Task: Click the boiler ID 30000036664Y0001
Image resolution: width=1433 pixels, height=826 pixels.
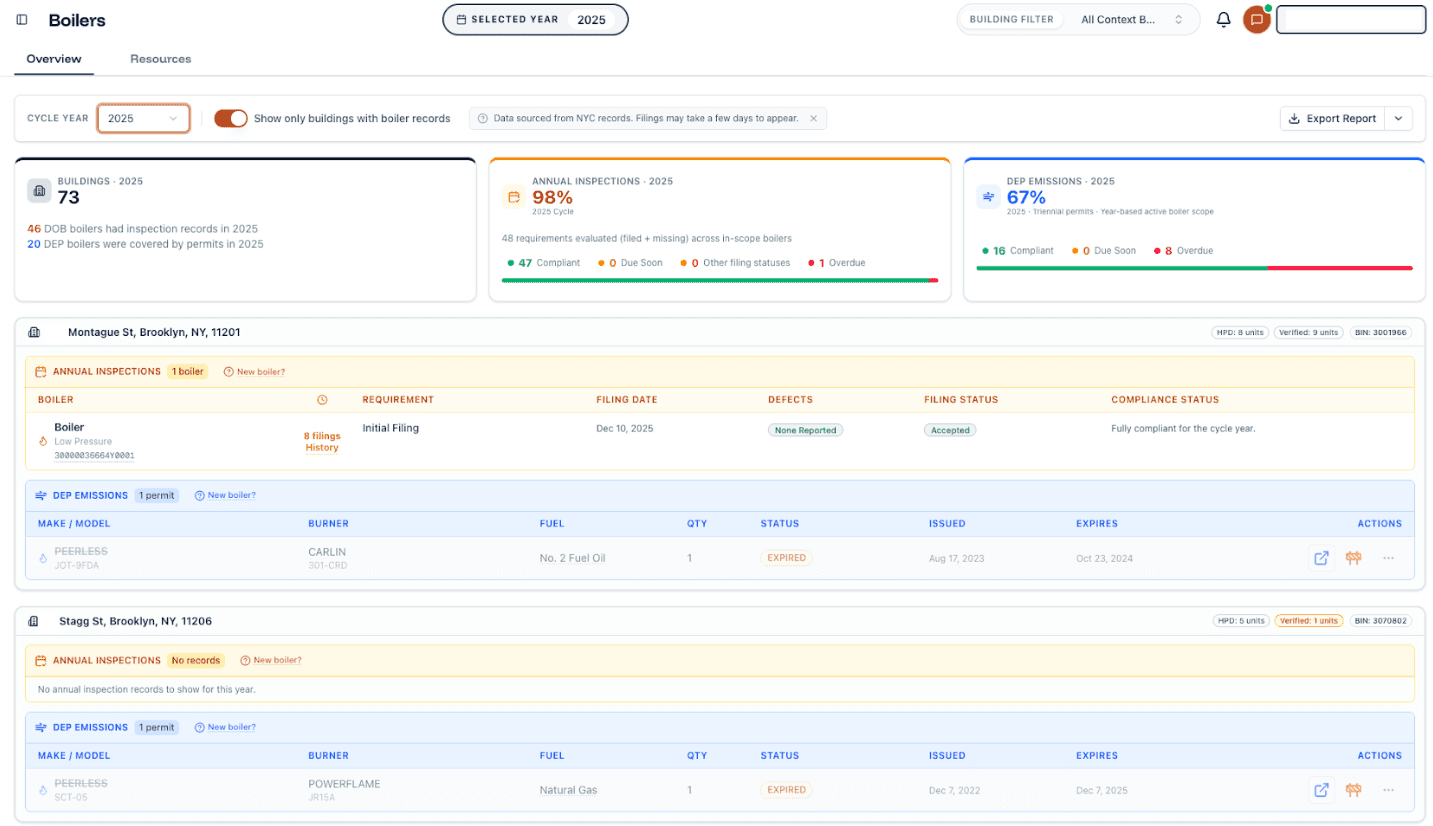Action: [x=94, y=455]
